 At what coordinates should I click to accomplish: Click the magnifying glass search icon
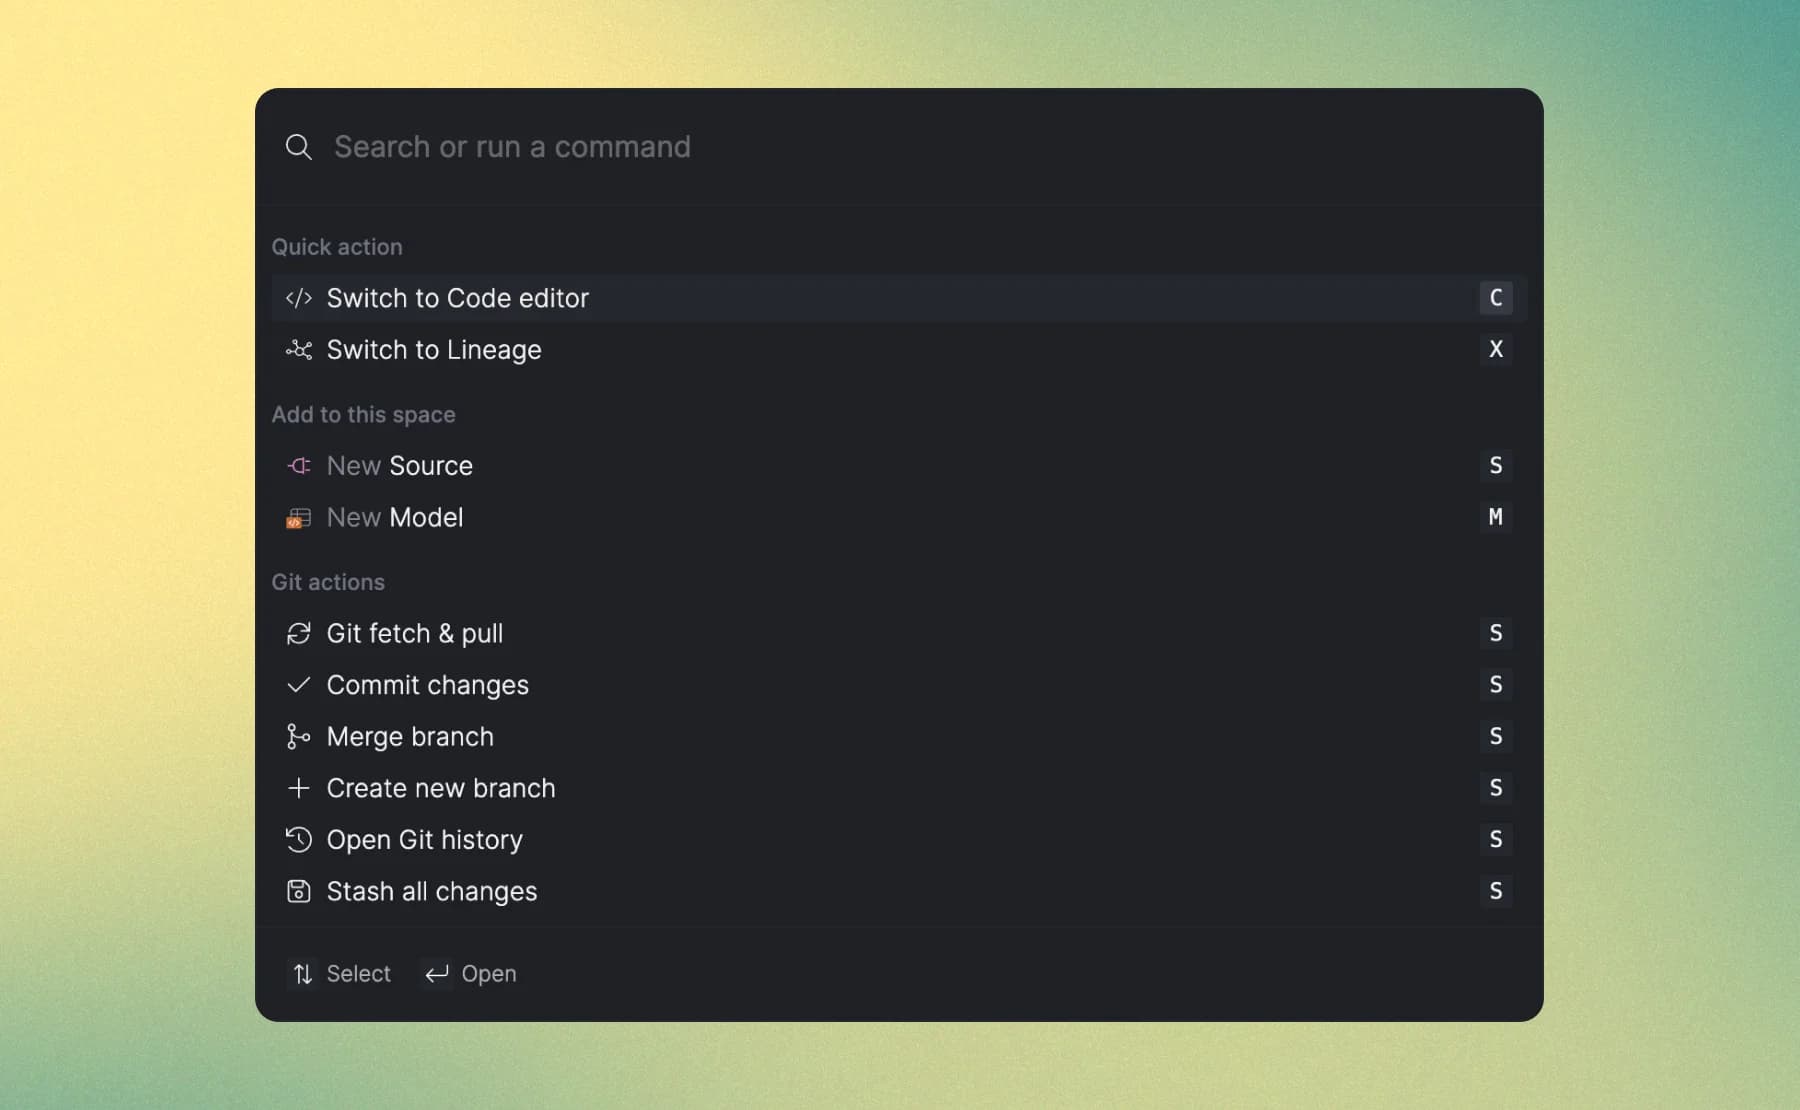298,147
